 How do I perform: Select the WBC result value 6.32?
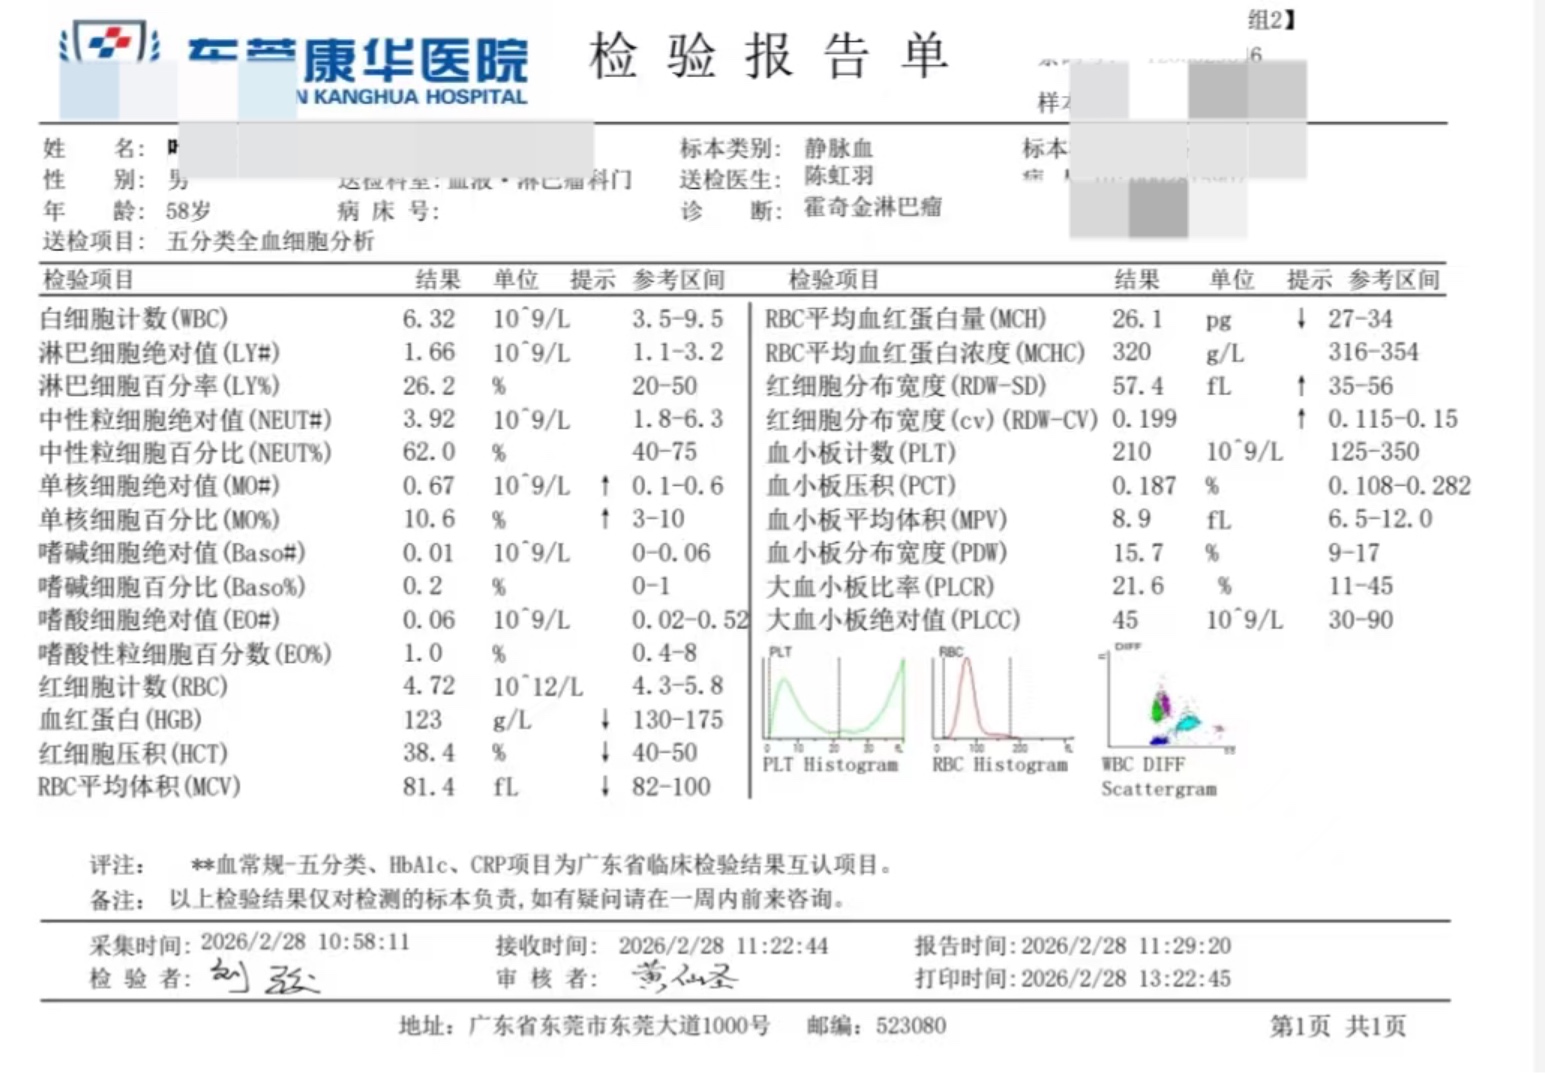[x=428, y=319]
